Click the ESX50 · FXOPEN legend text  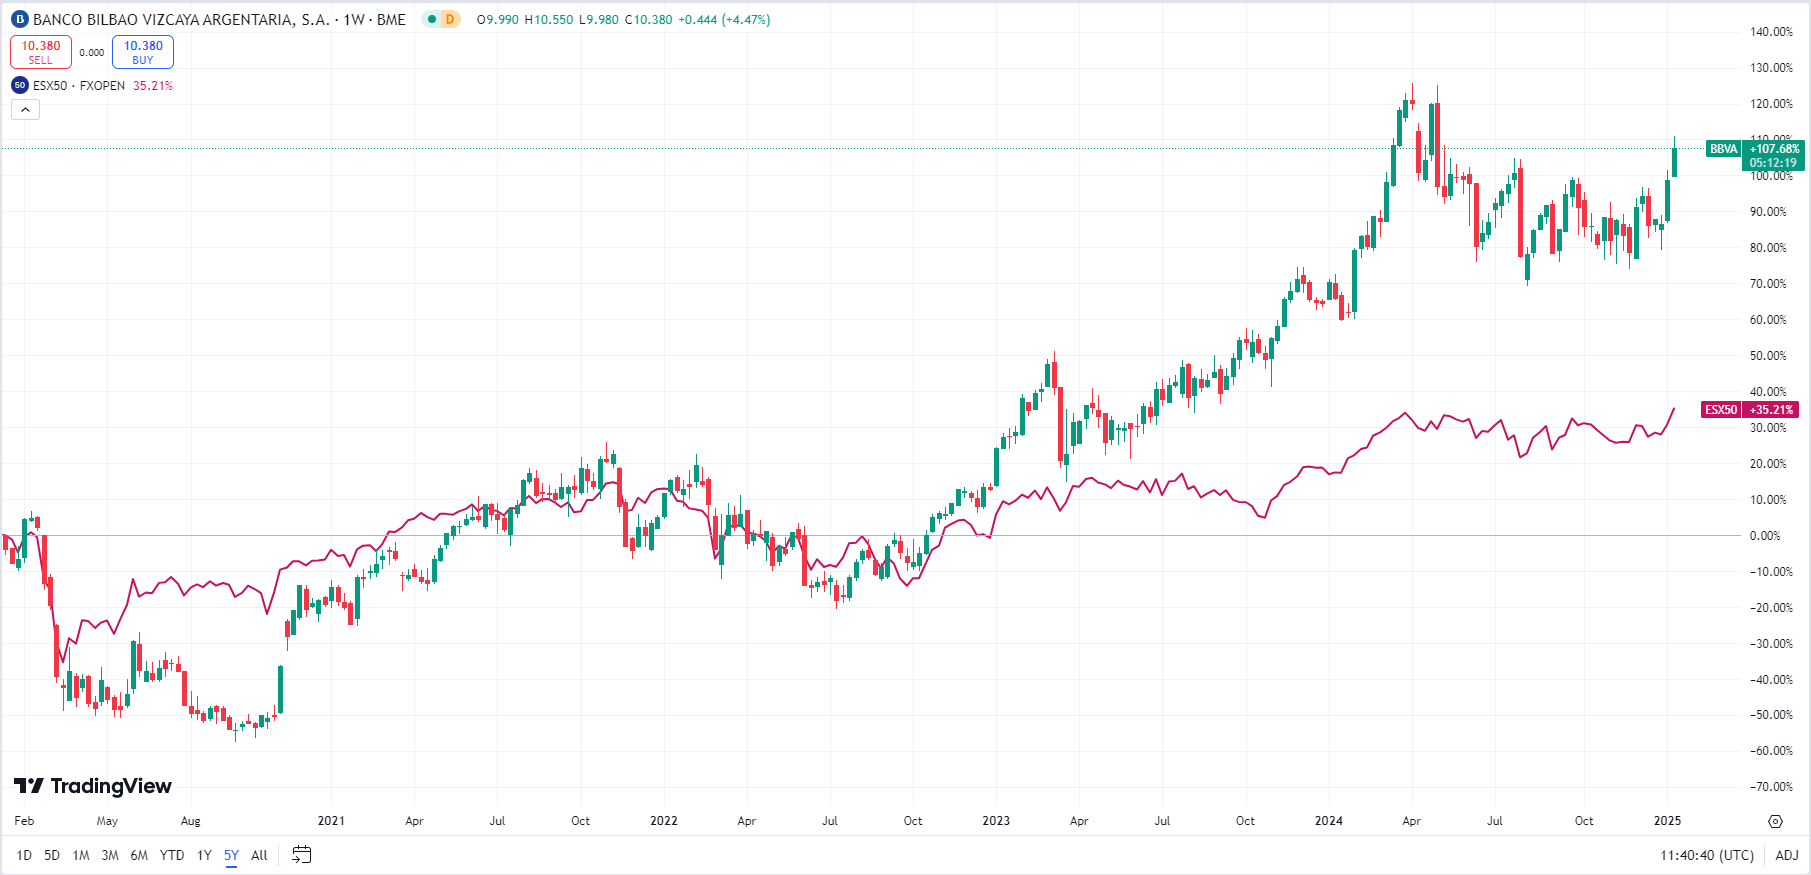(79, 85)
